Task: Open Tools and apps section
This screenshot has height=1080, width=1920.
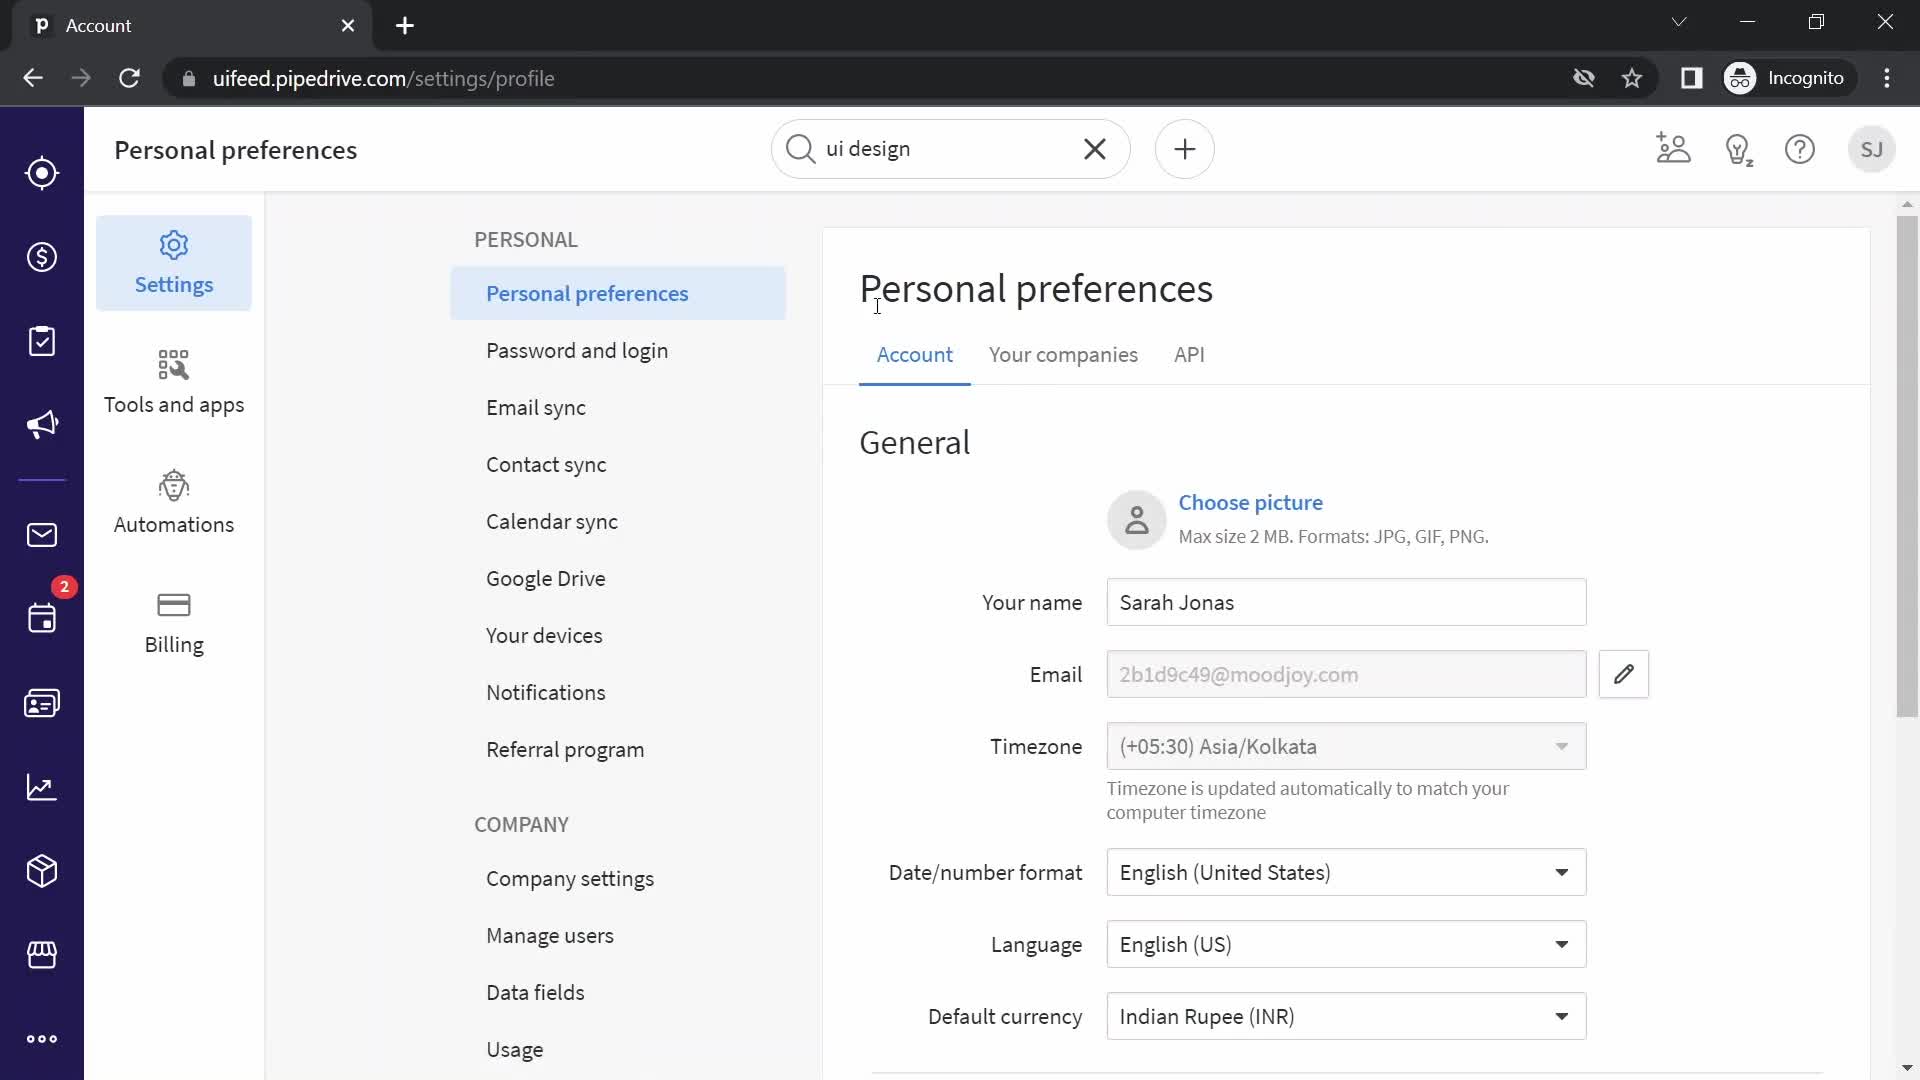Action: coord(174,383)
